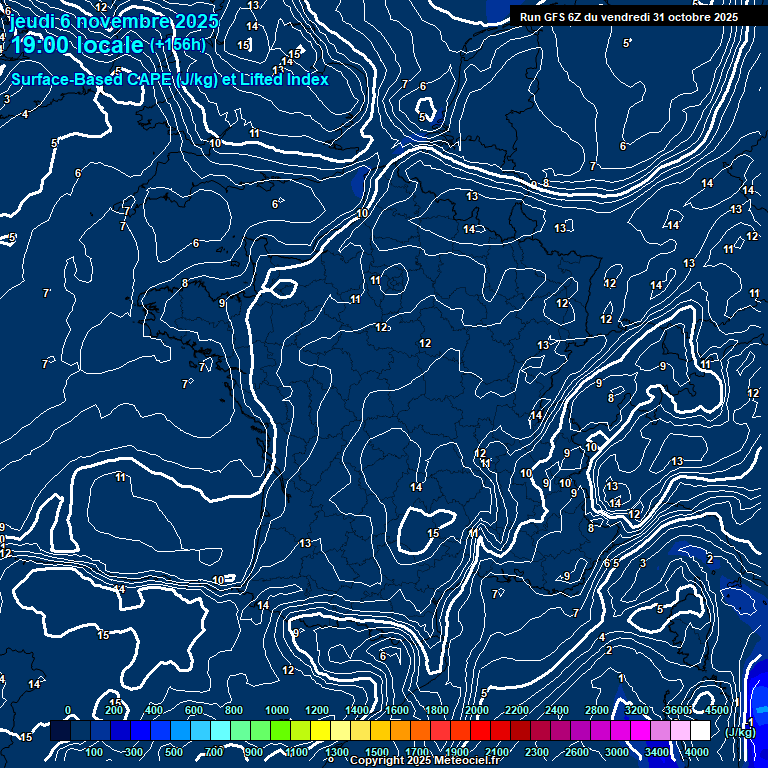The width and height of the screenshot is (768, 768).
Task: Click the legend label '1500'
Action: click(377, 752)
